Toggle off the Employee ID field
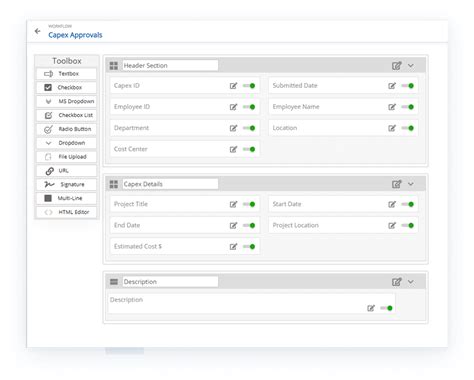 (249, 107)
